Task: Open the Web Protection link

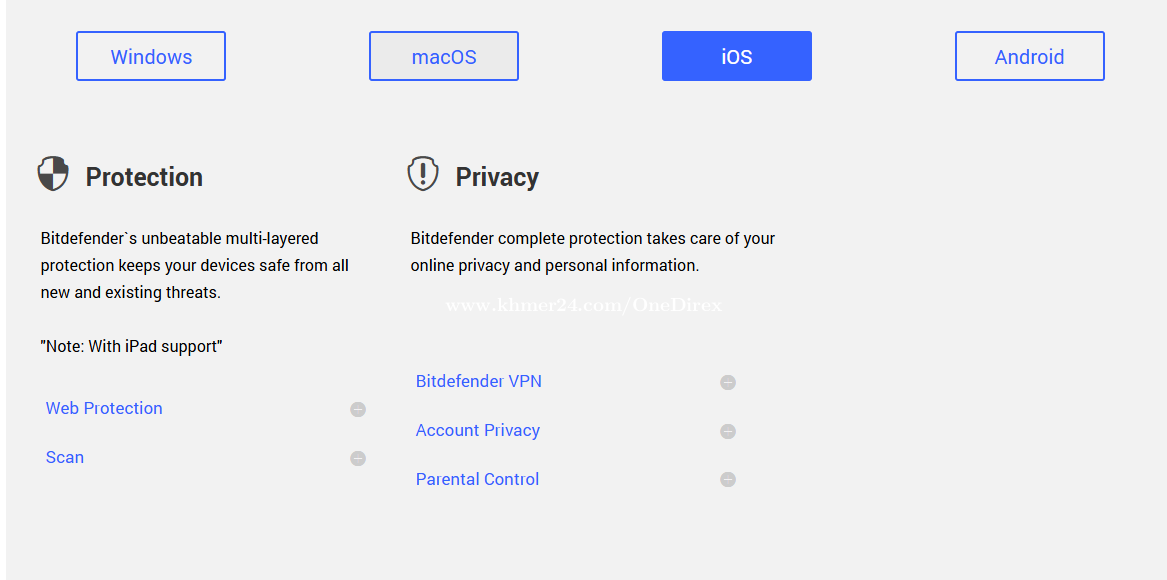Action: pos(104,408)
